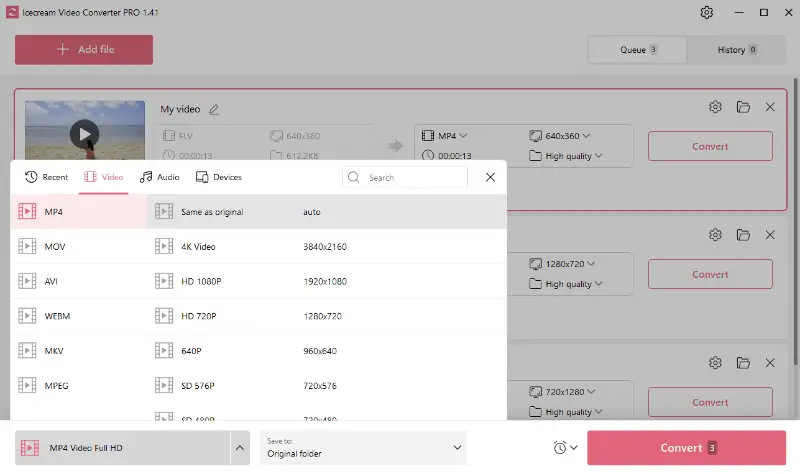Open output folder icon for My video
Screen dimensions: 800x474
[743, 107]
